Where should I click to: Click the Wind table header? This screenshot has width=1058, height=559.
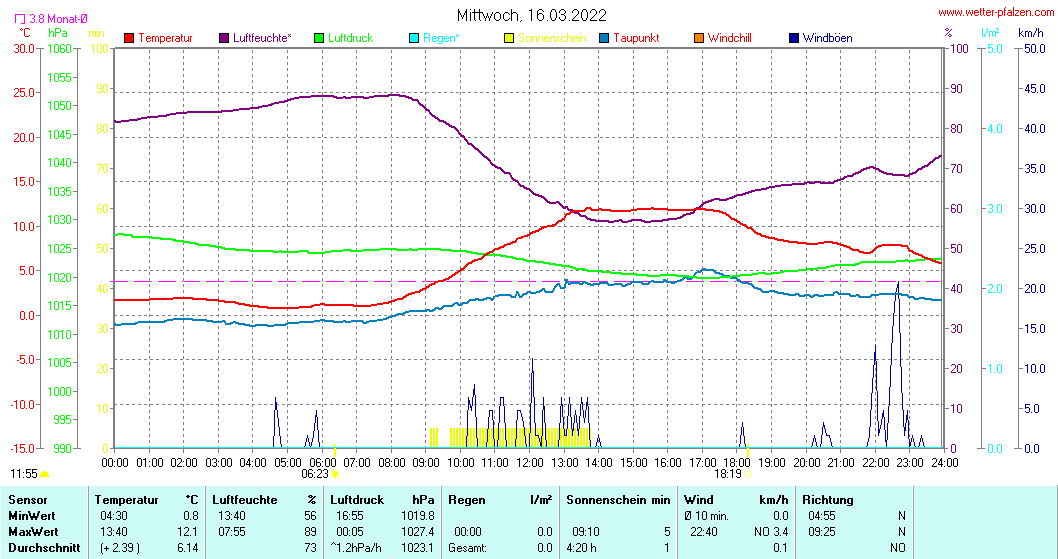pyautogui.click(x=698, y=500)
